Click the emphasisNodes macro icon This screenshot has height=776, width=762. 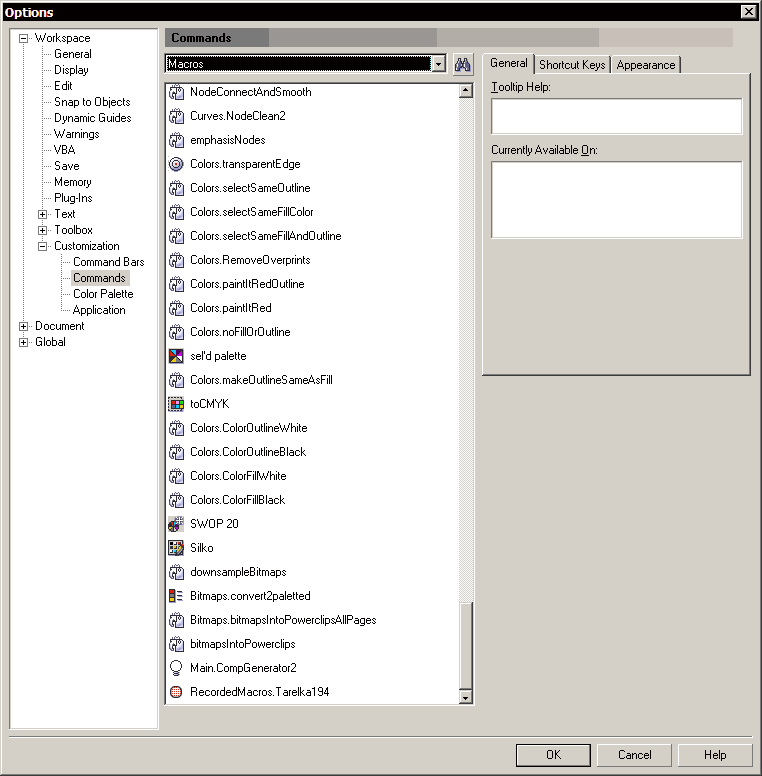click(176, 140)
